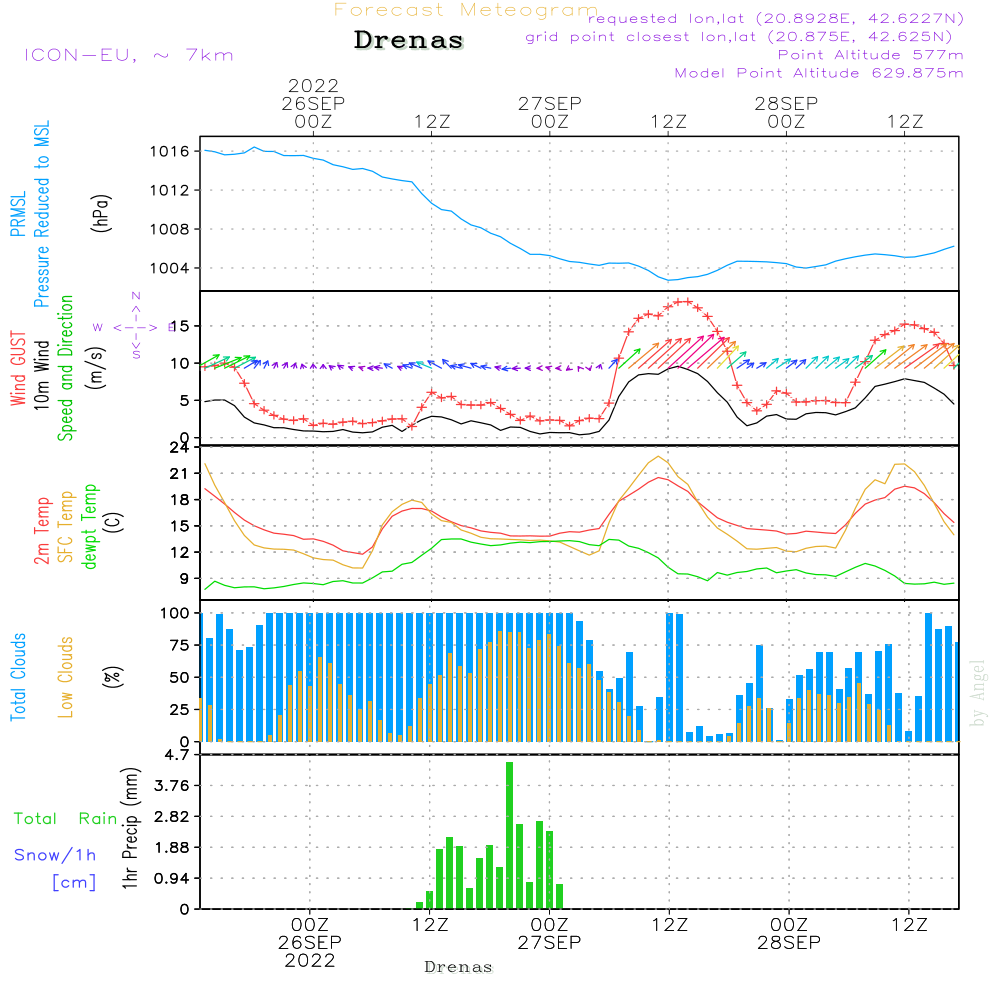Click the top '28SEP 00Z' time label
The height and width of the screenshot is (1000, 1000).
[x=786, y=112]
